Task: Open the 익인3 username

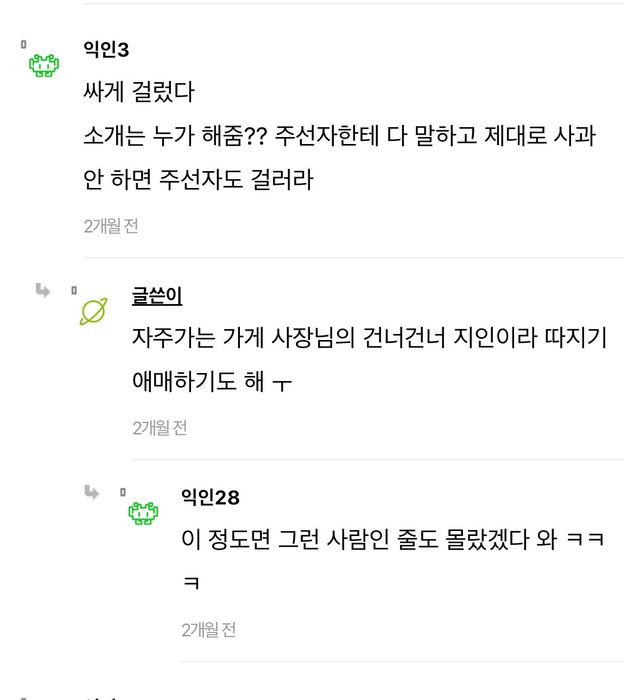Action: coord(106,49)
